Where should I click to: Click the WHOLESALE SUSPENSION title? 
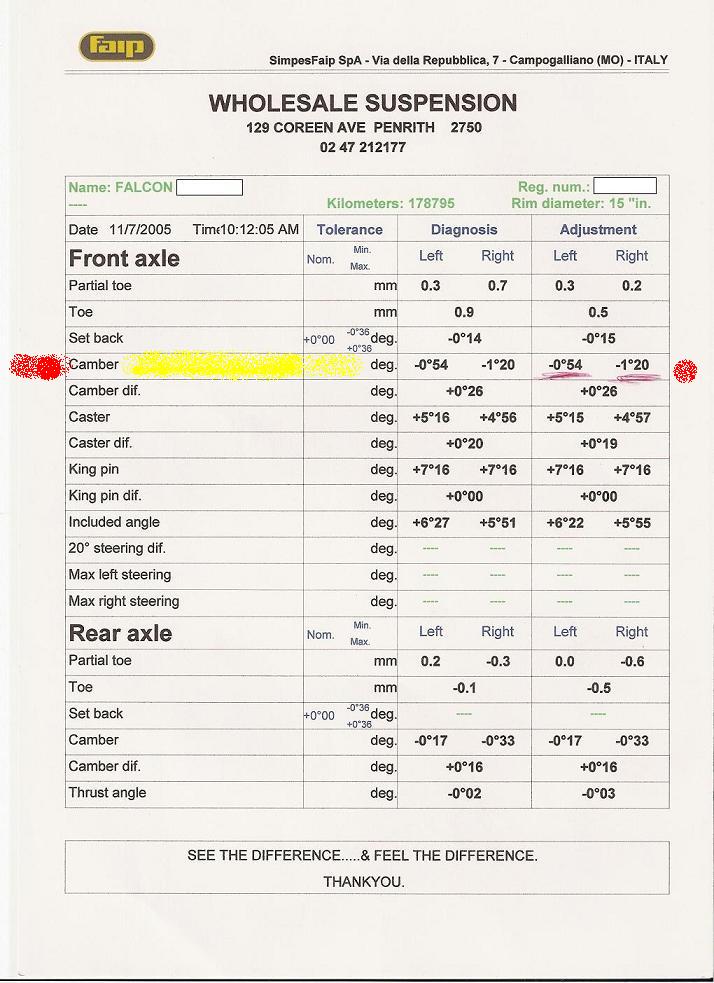click(363, 103)
